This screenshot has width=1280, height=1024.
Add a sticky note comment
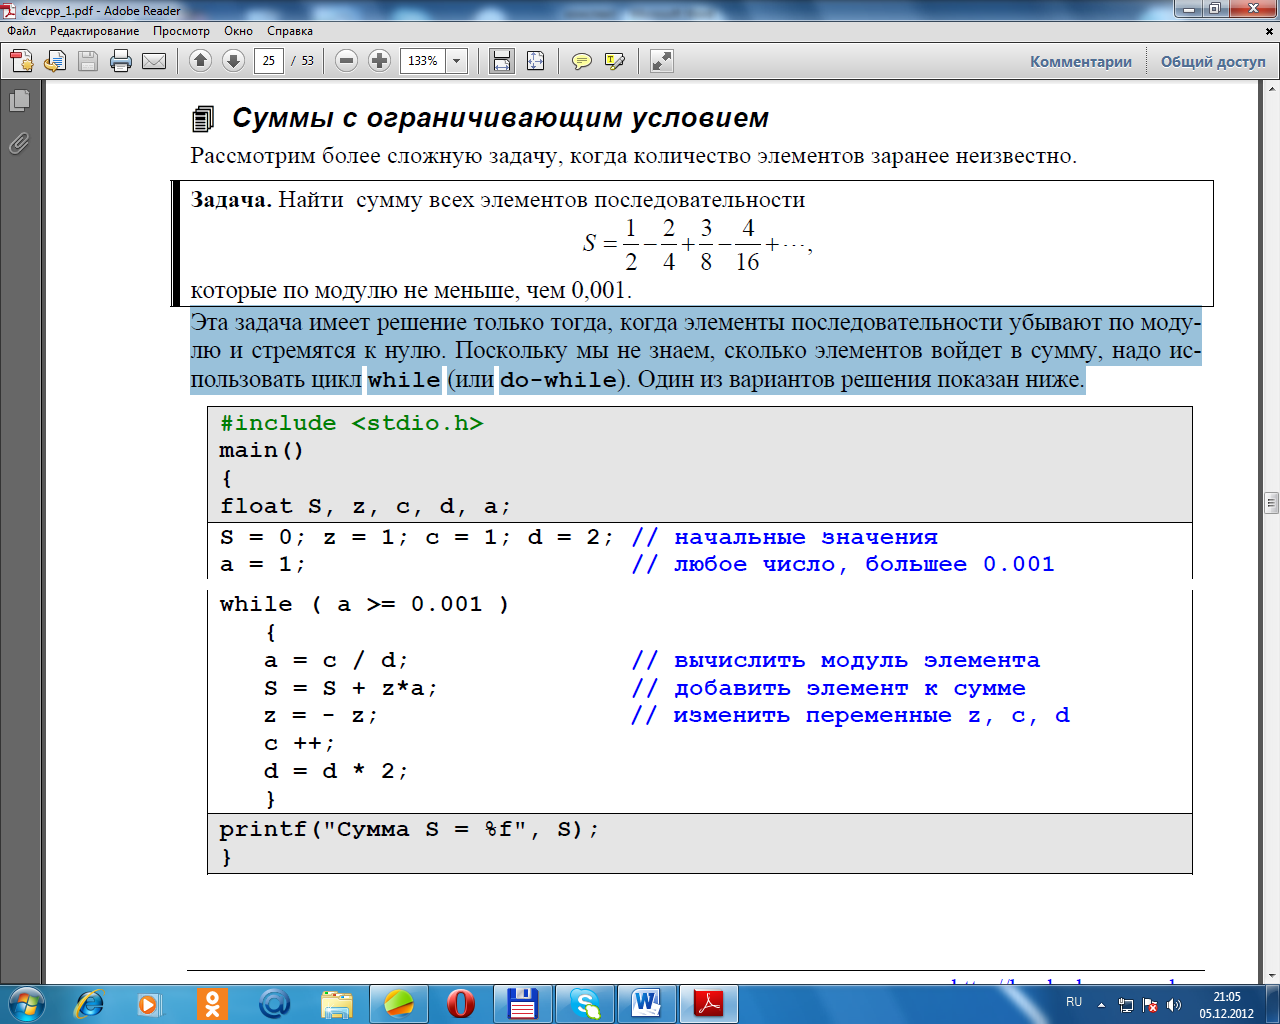tap(581, 61)
